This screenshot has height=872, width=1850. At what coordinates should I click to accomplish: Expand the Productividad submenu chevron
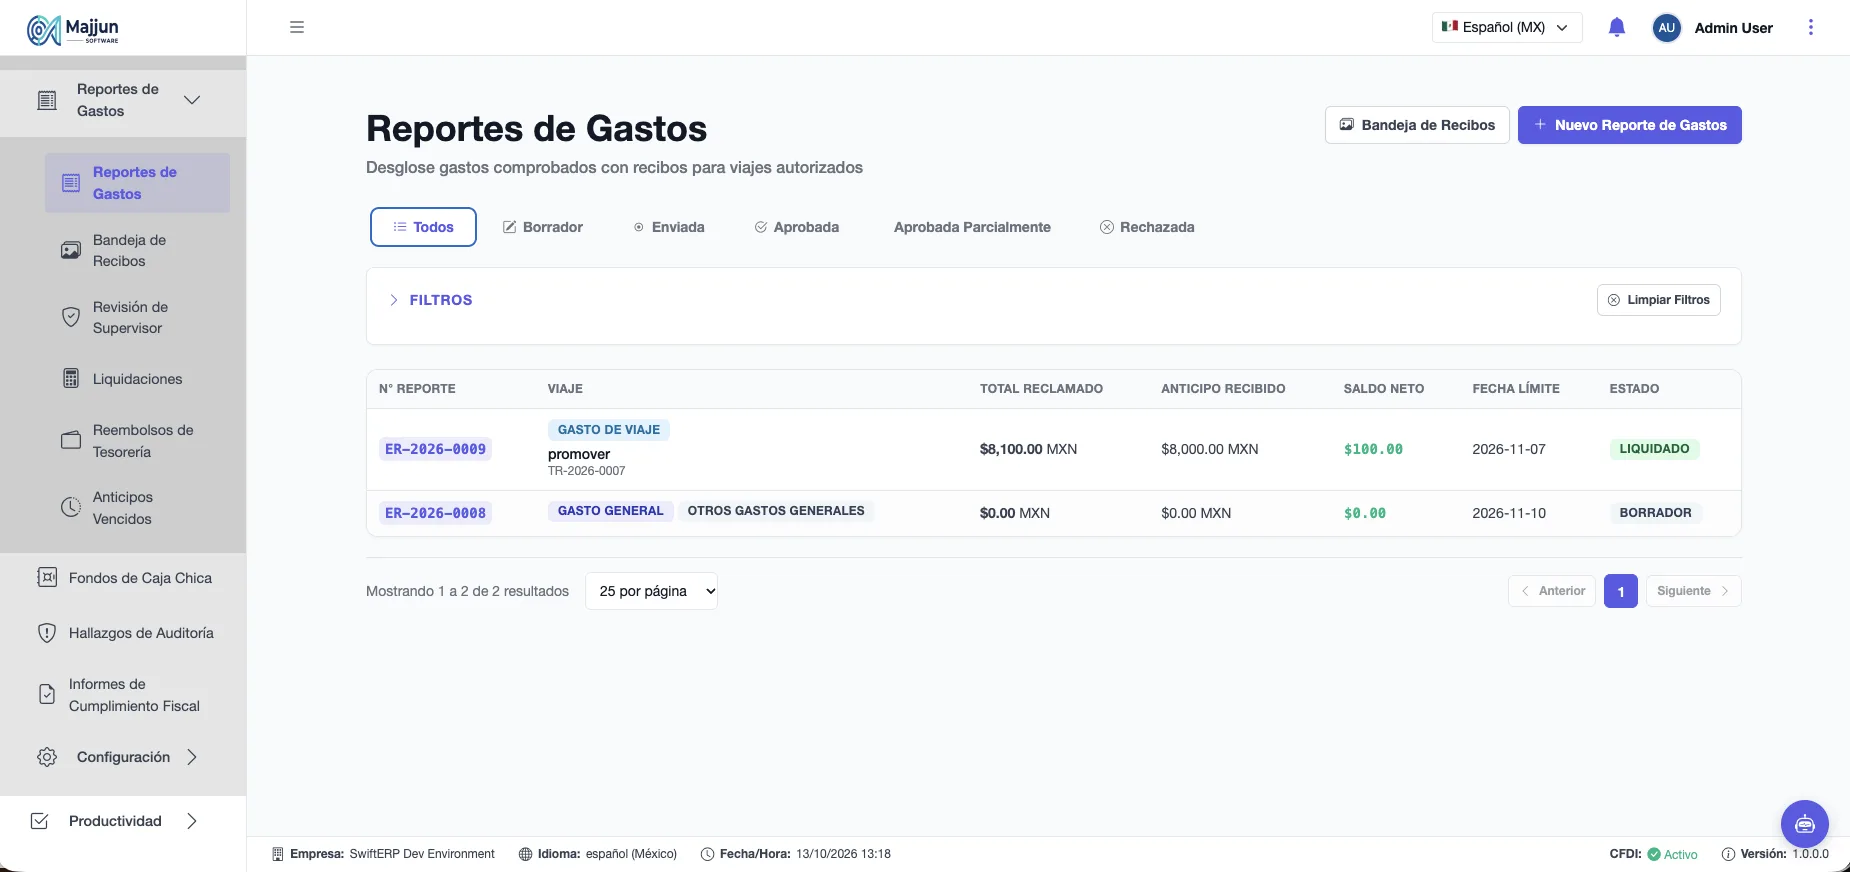tap(192, 821)
